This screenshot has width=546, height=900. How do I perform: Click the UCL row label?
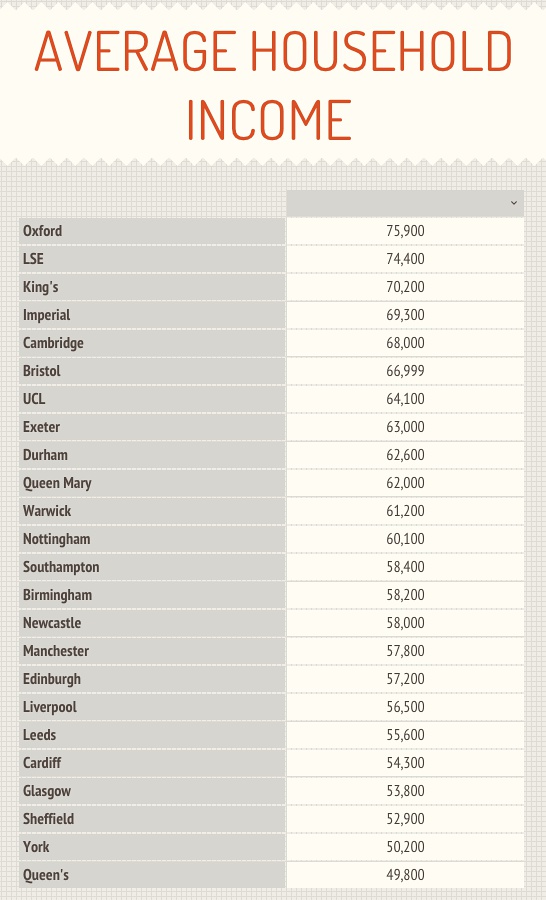tap(152, 399)
